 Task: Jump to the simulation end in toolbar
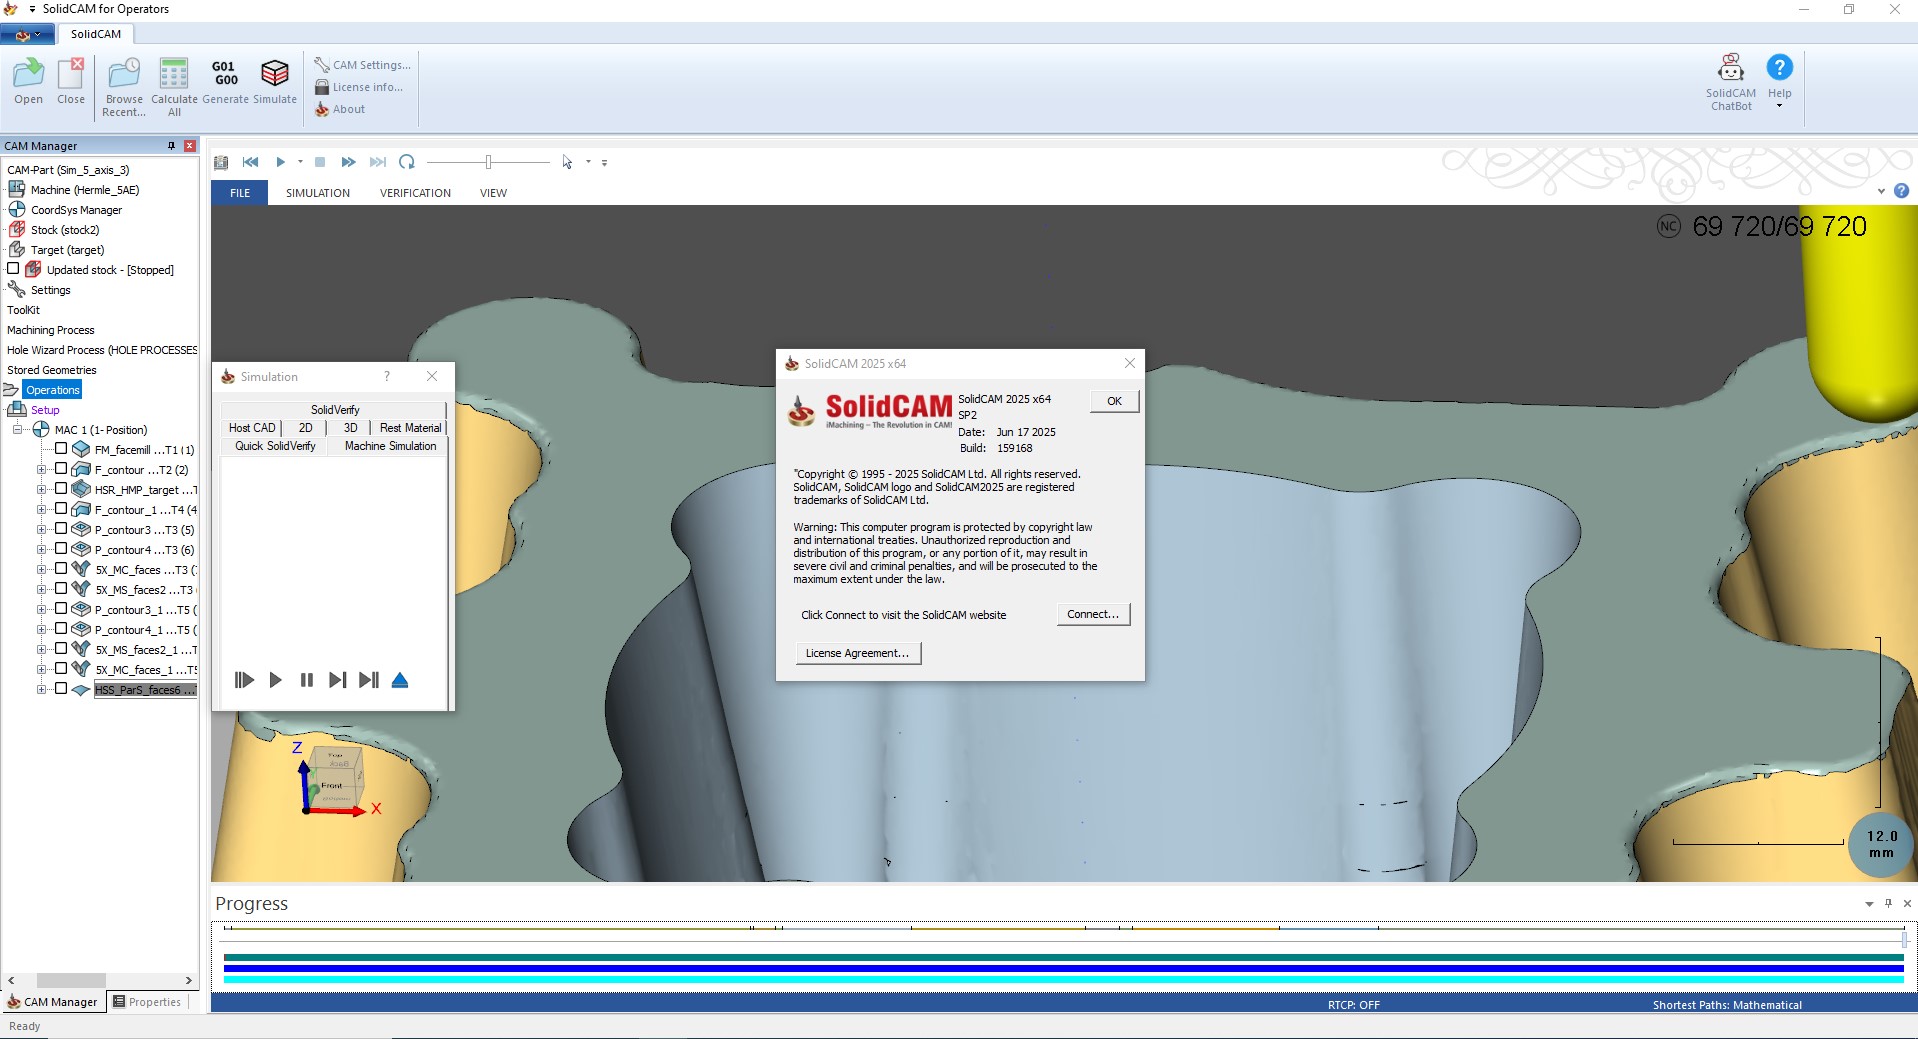point(377,162)
